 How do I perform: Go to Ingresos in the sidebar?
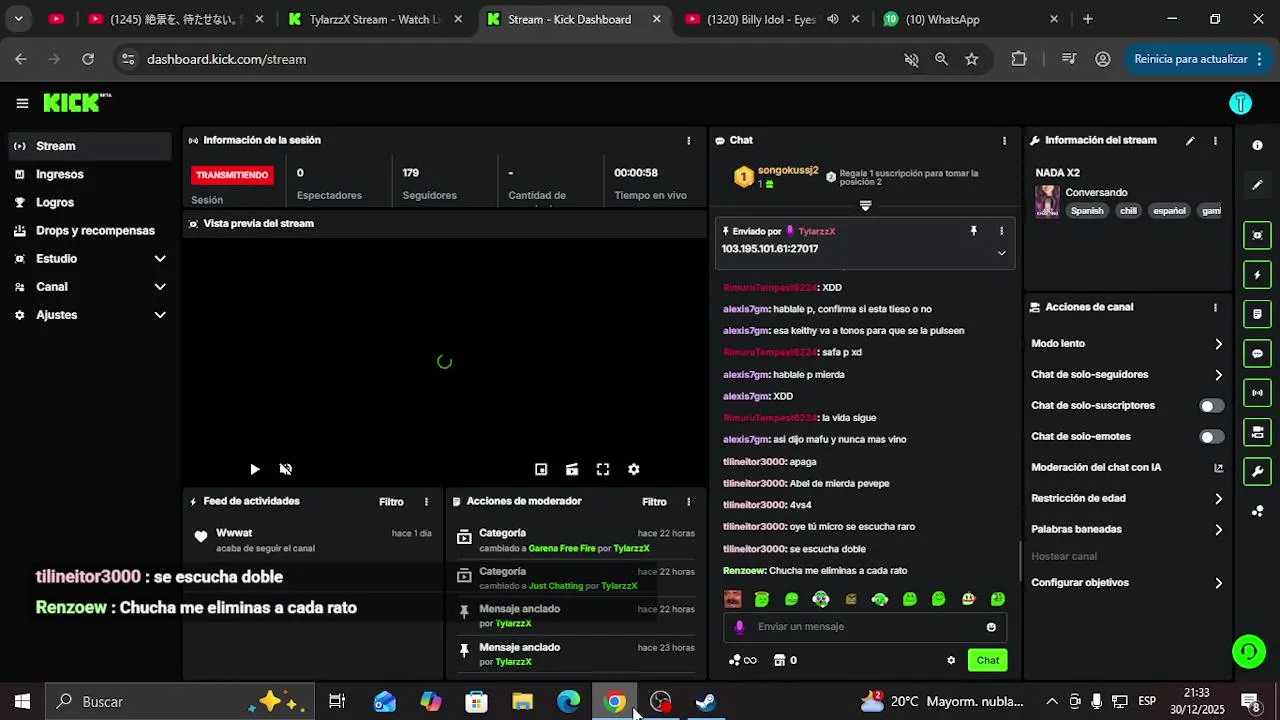click(x=90, y=174)
